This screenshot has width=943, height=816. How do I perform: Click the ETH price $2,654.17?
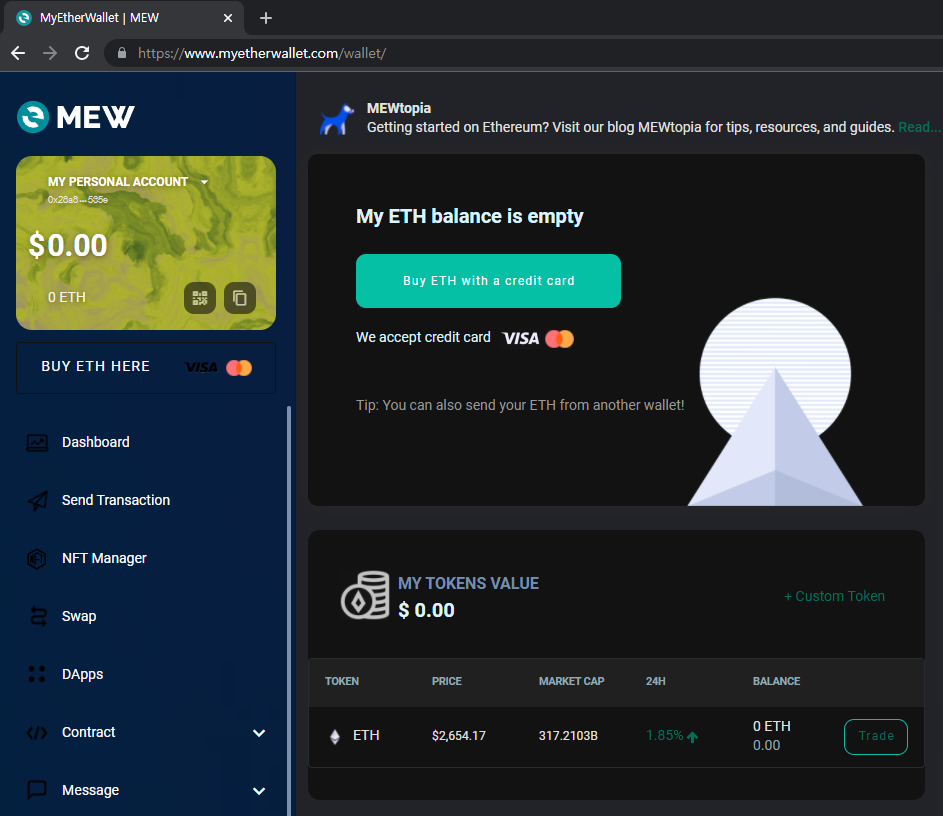(x=458, y=736)
